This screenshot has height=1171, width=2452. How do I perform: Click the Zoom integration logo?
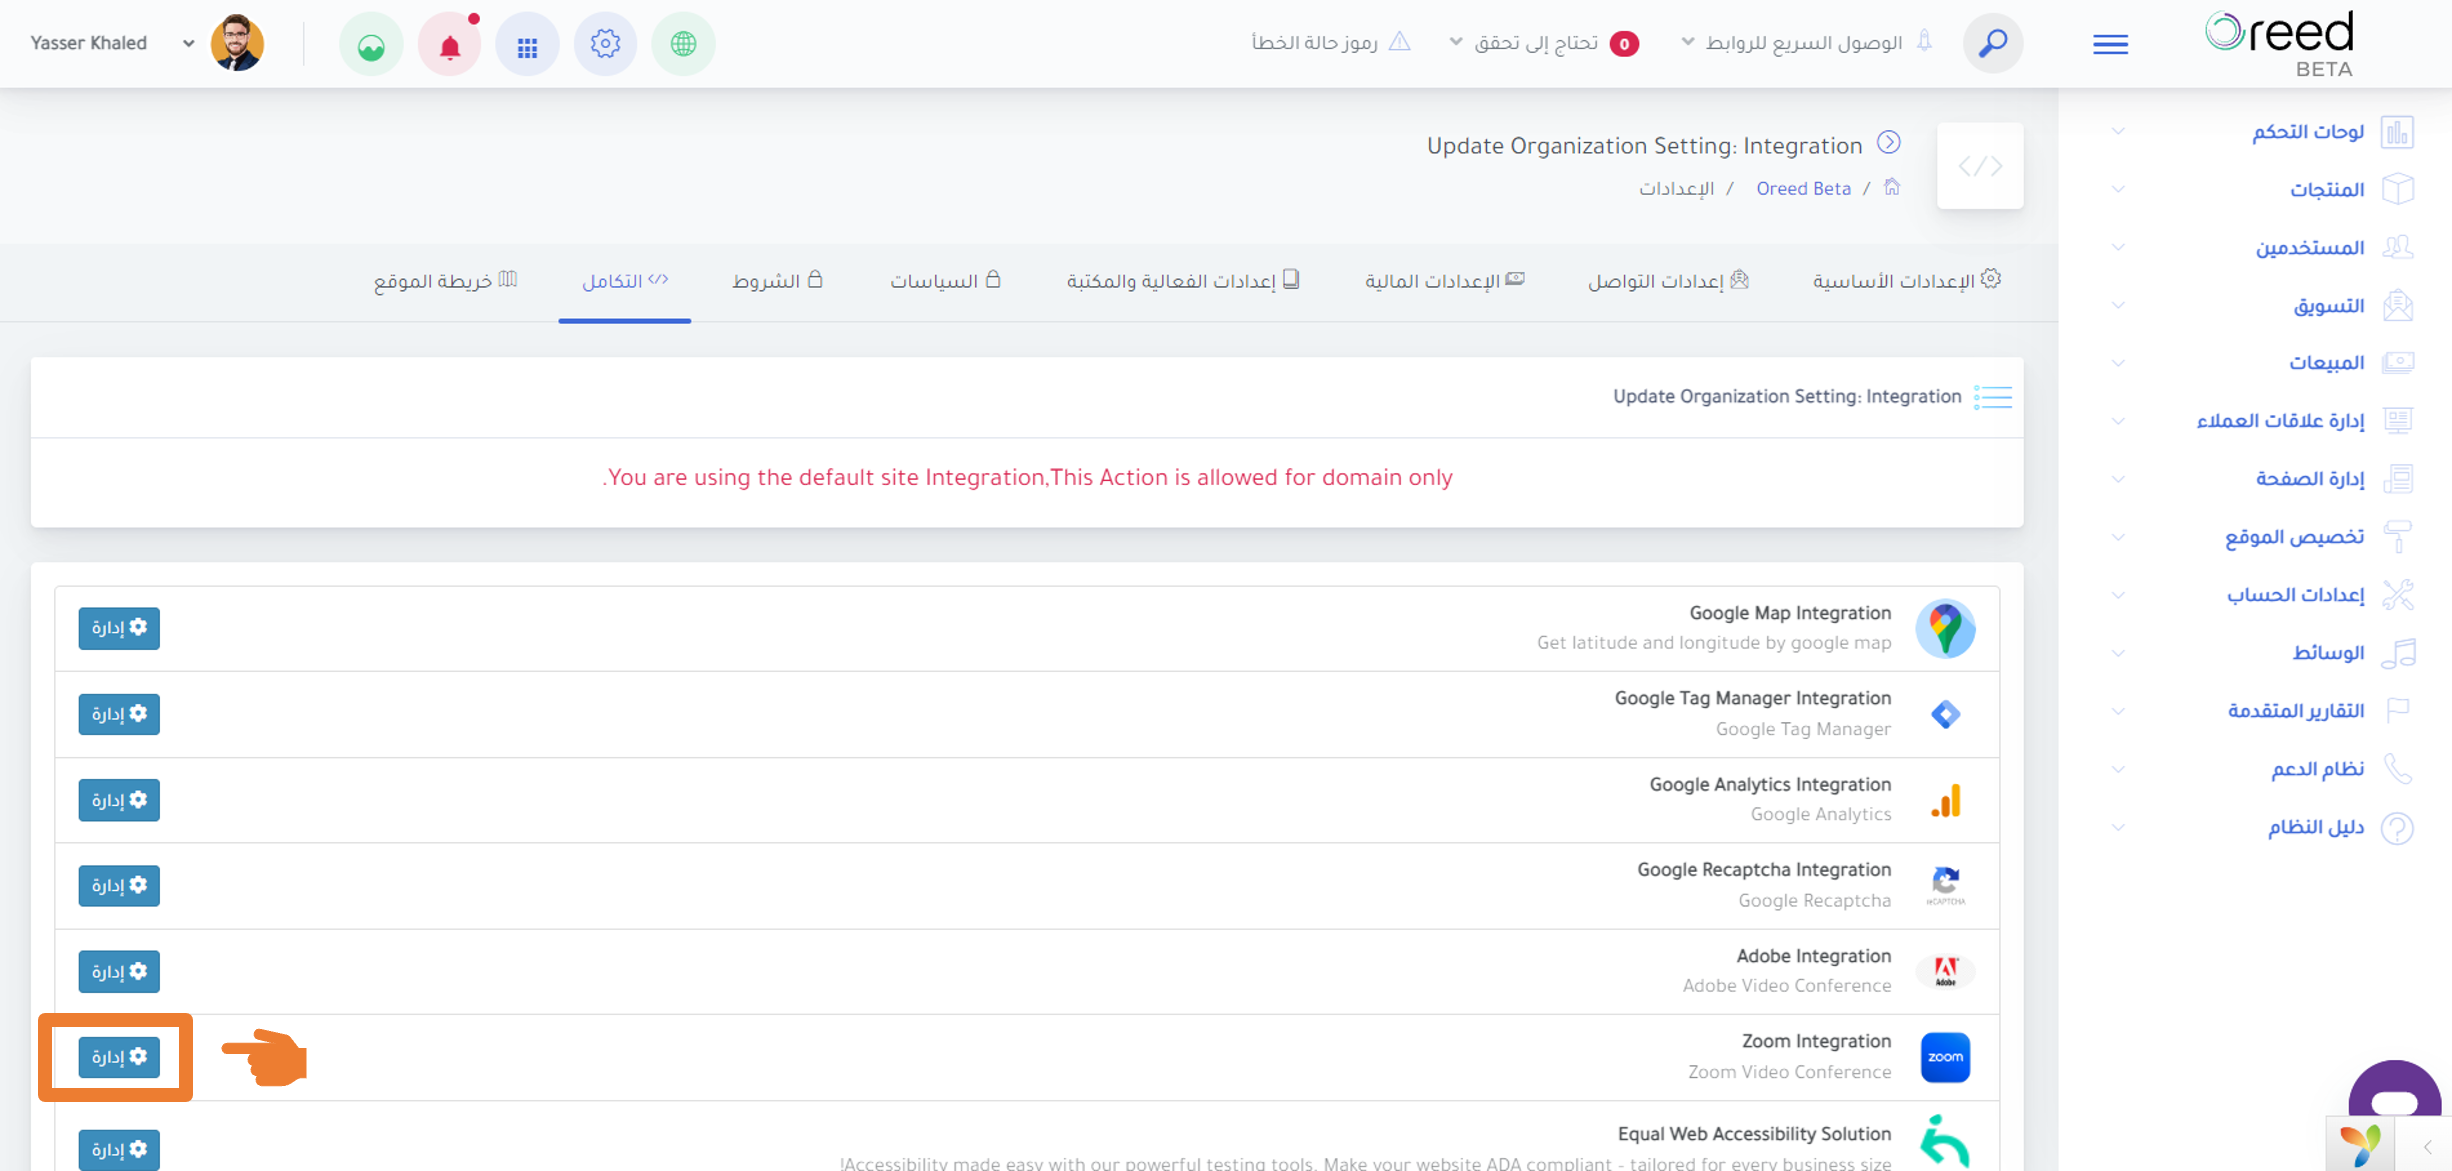click(x=1945, y=1057)
